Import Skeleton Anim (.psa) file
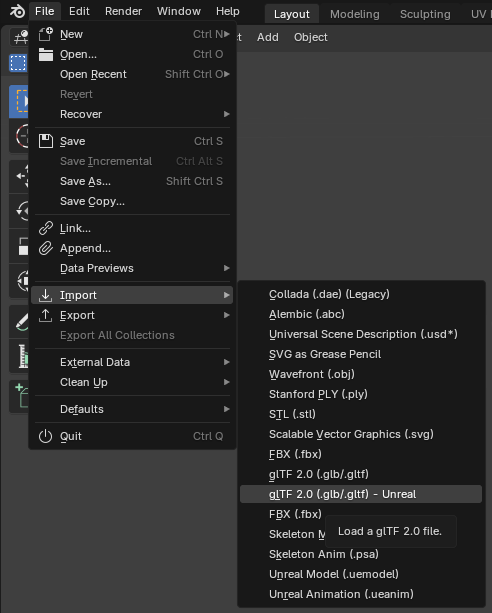Image resolution: width=492 pixels, height=613 pixels. tap(361, 554)
